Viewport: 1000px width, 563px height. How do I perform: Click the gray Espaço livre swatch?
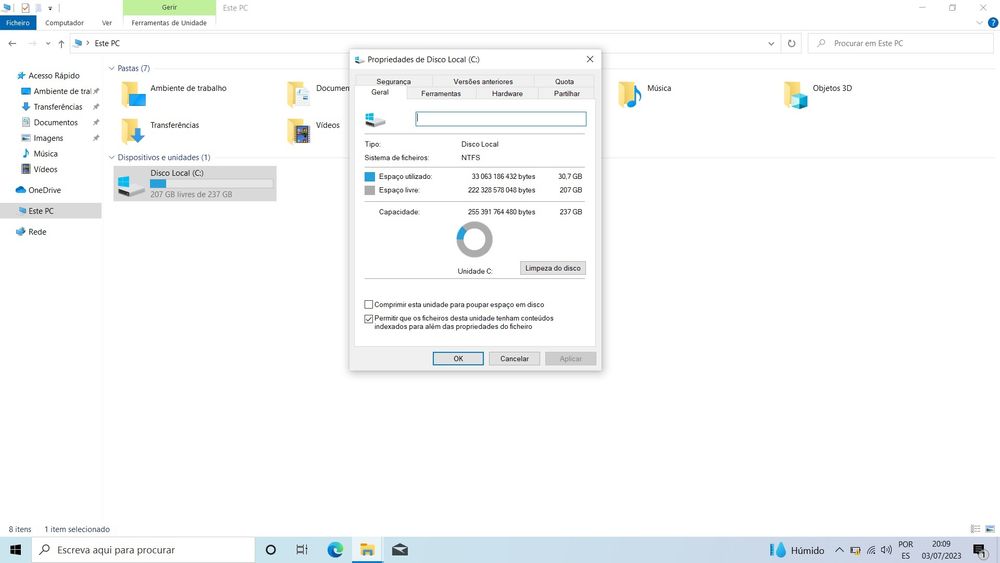[x=369, y=190]
